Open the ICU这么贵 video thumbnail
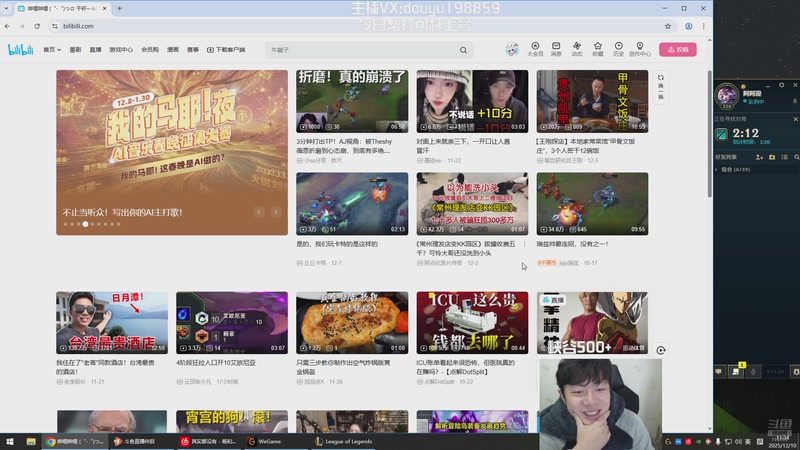The width and height of the screenshot is (800, 450). pos(472,322)
